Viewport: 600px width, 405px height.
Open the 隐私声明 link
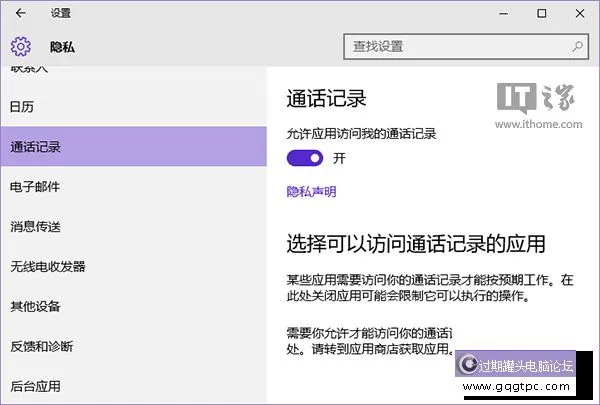(311, 191)
